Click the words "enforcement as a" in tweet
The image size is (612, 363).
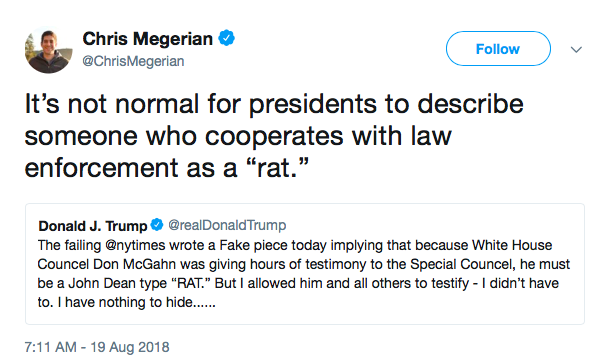click(x=131, y=167)
